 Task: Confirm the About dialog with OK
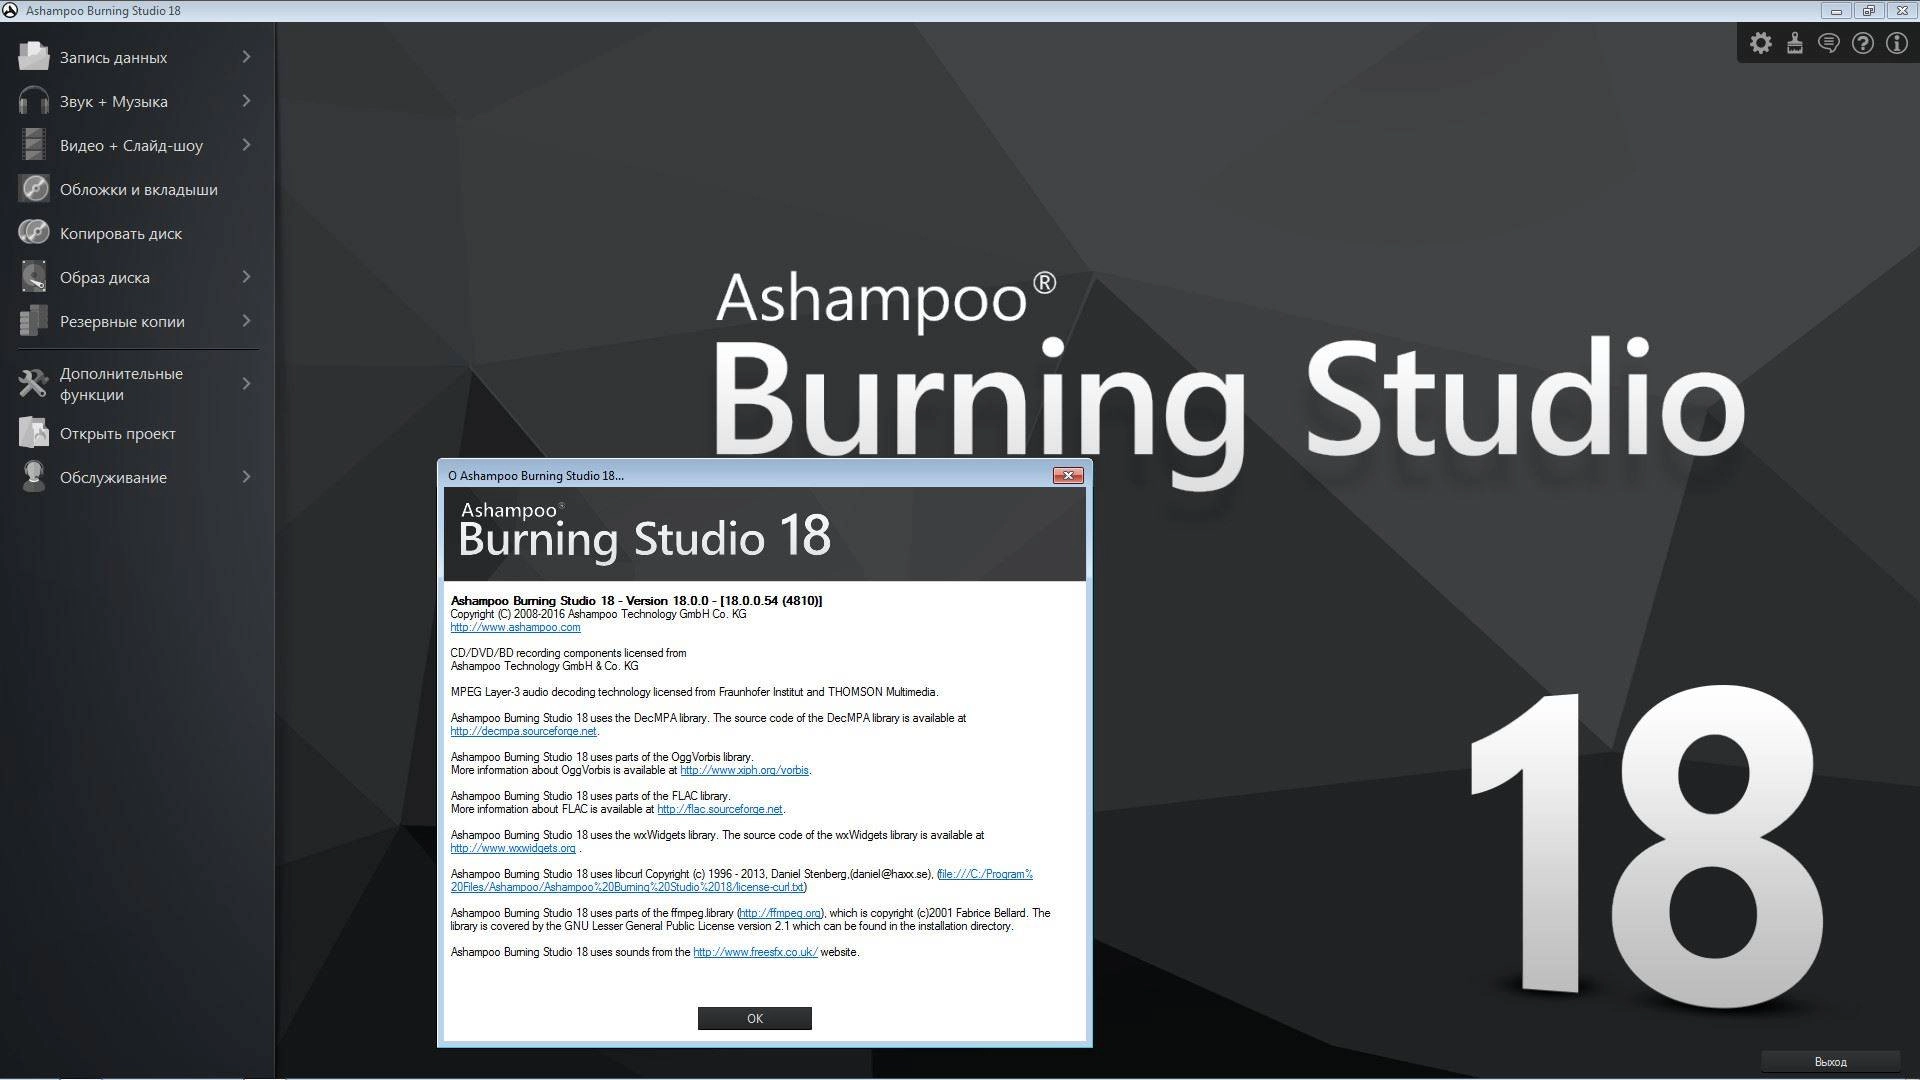[x=755, y=1018]
